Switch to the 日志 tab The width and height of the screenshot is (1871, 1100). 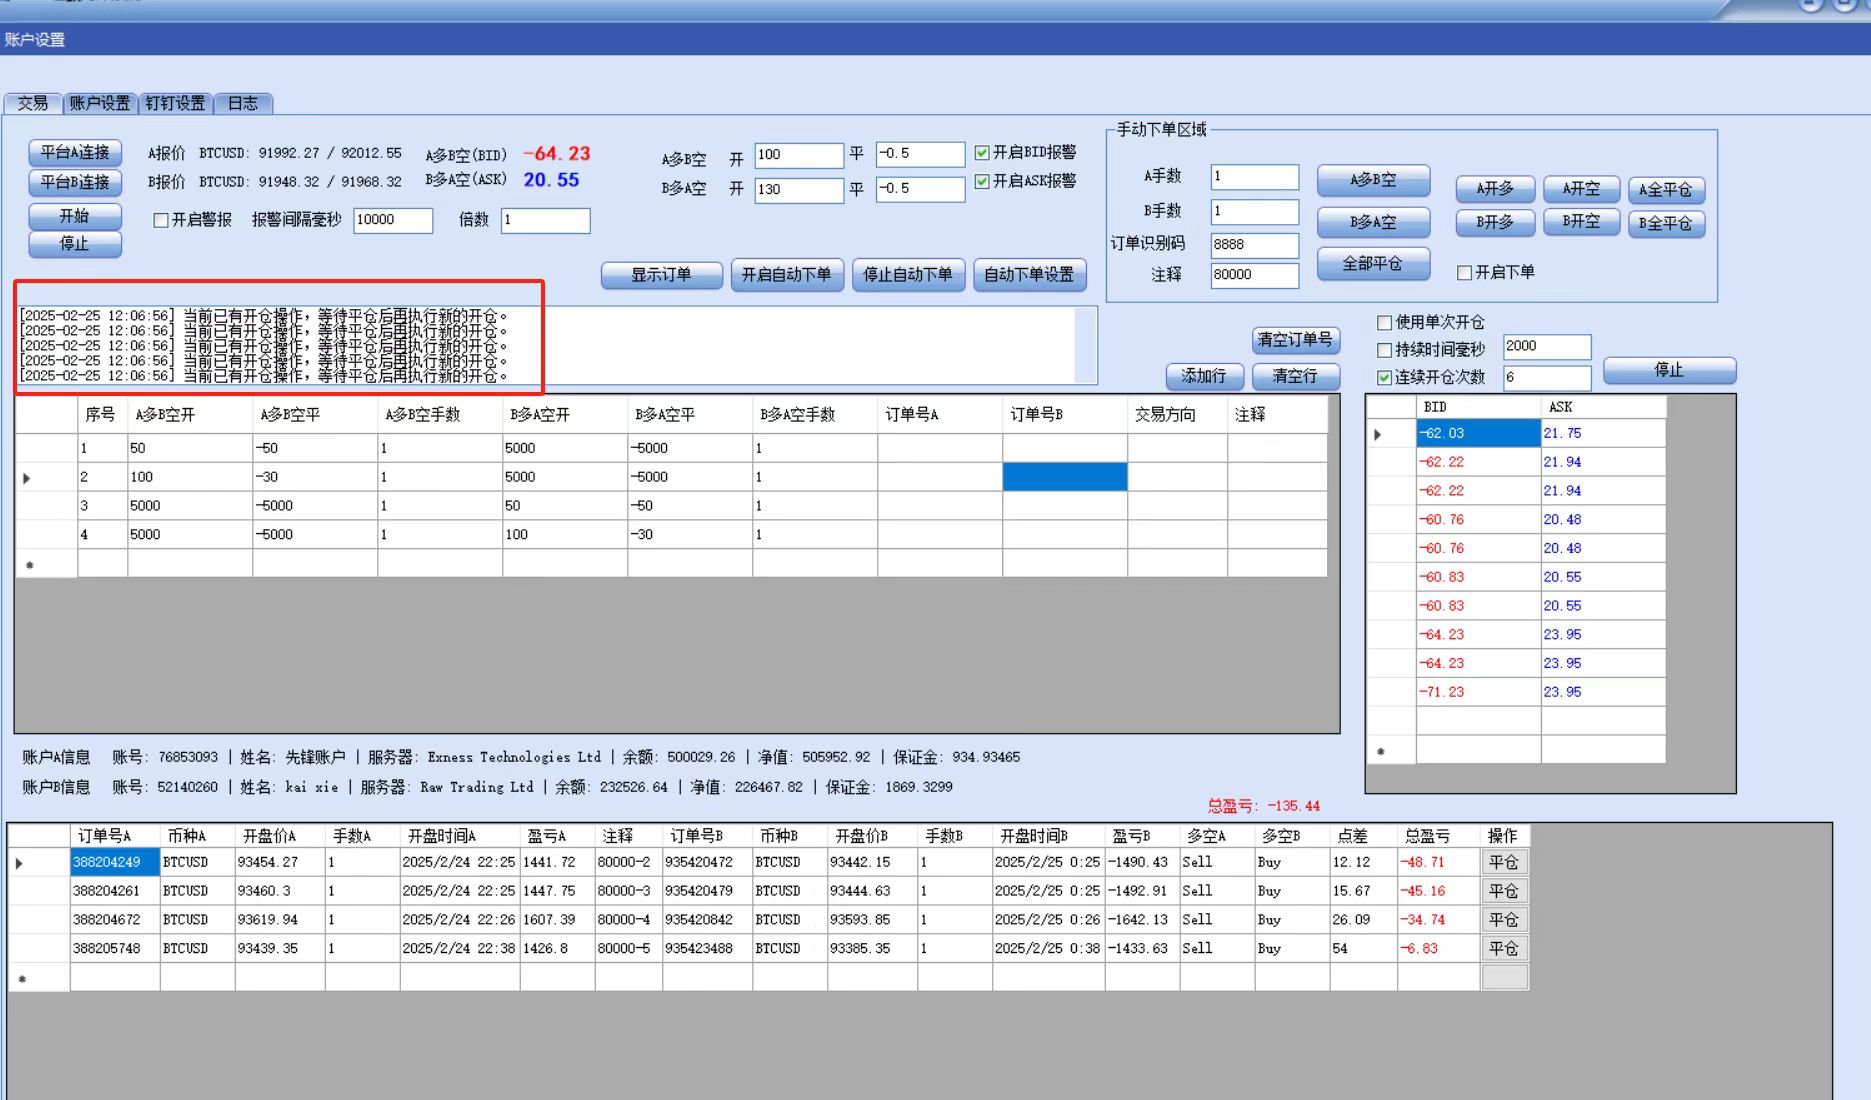[243, 103]
